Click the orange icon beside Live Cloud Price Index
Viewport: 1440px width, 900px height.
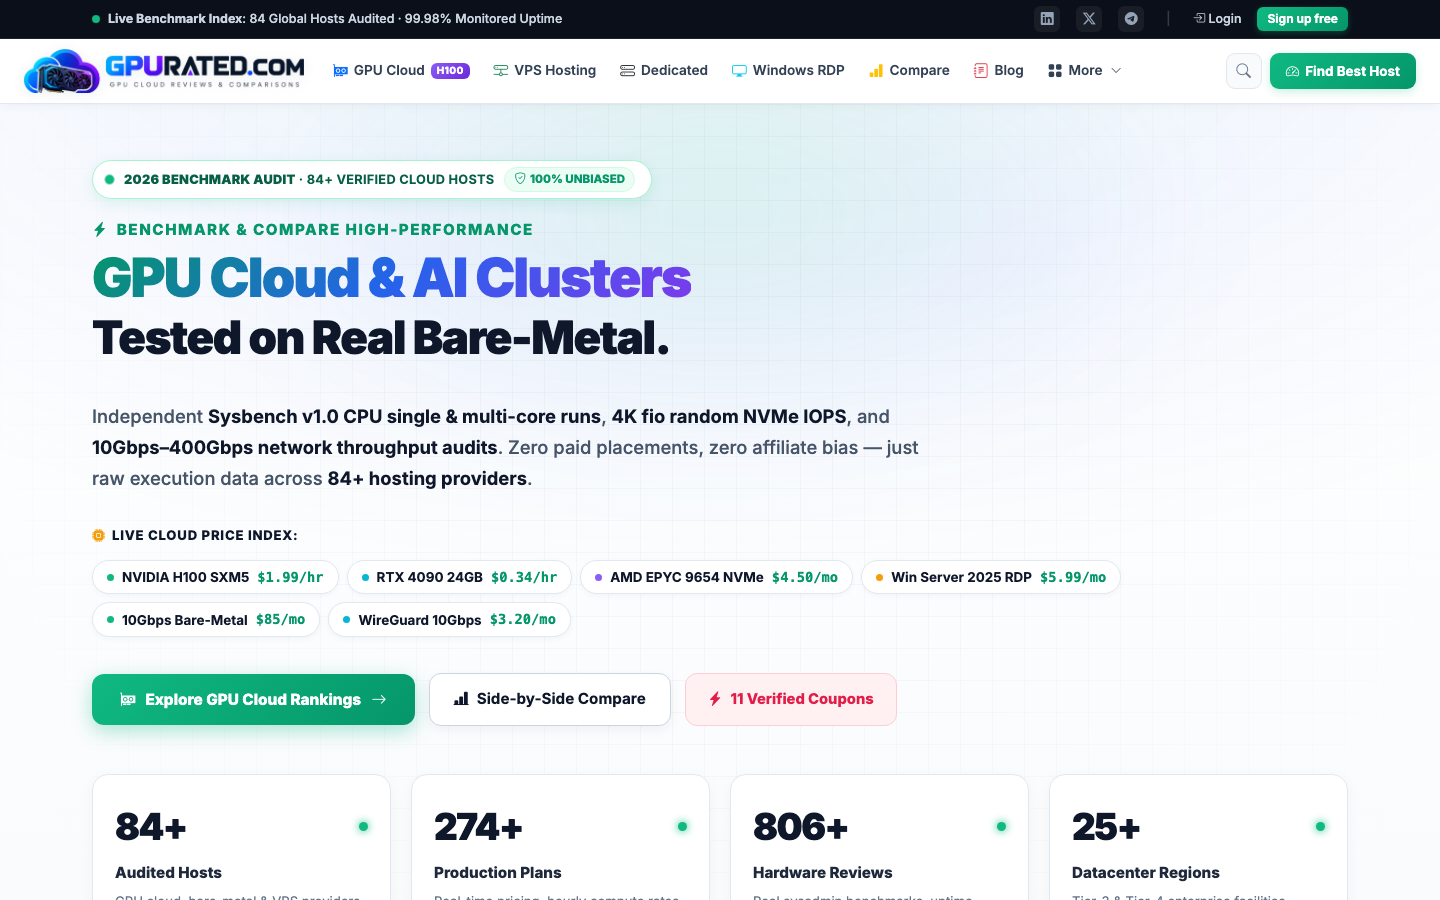(98, 535)
